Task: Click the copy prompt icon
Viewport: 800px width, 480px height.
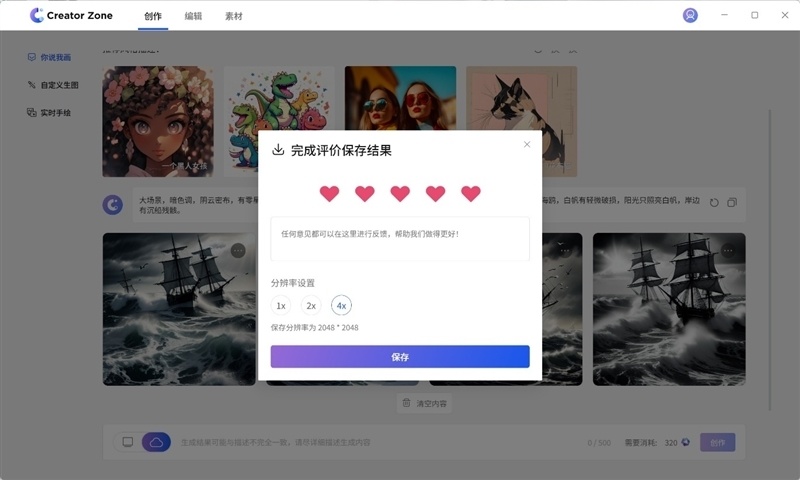Action: click(x=732, y=203)
